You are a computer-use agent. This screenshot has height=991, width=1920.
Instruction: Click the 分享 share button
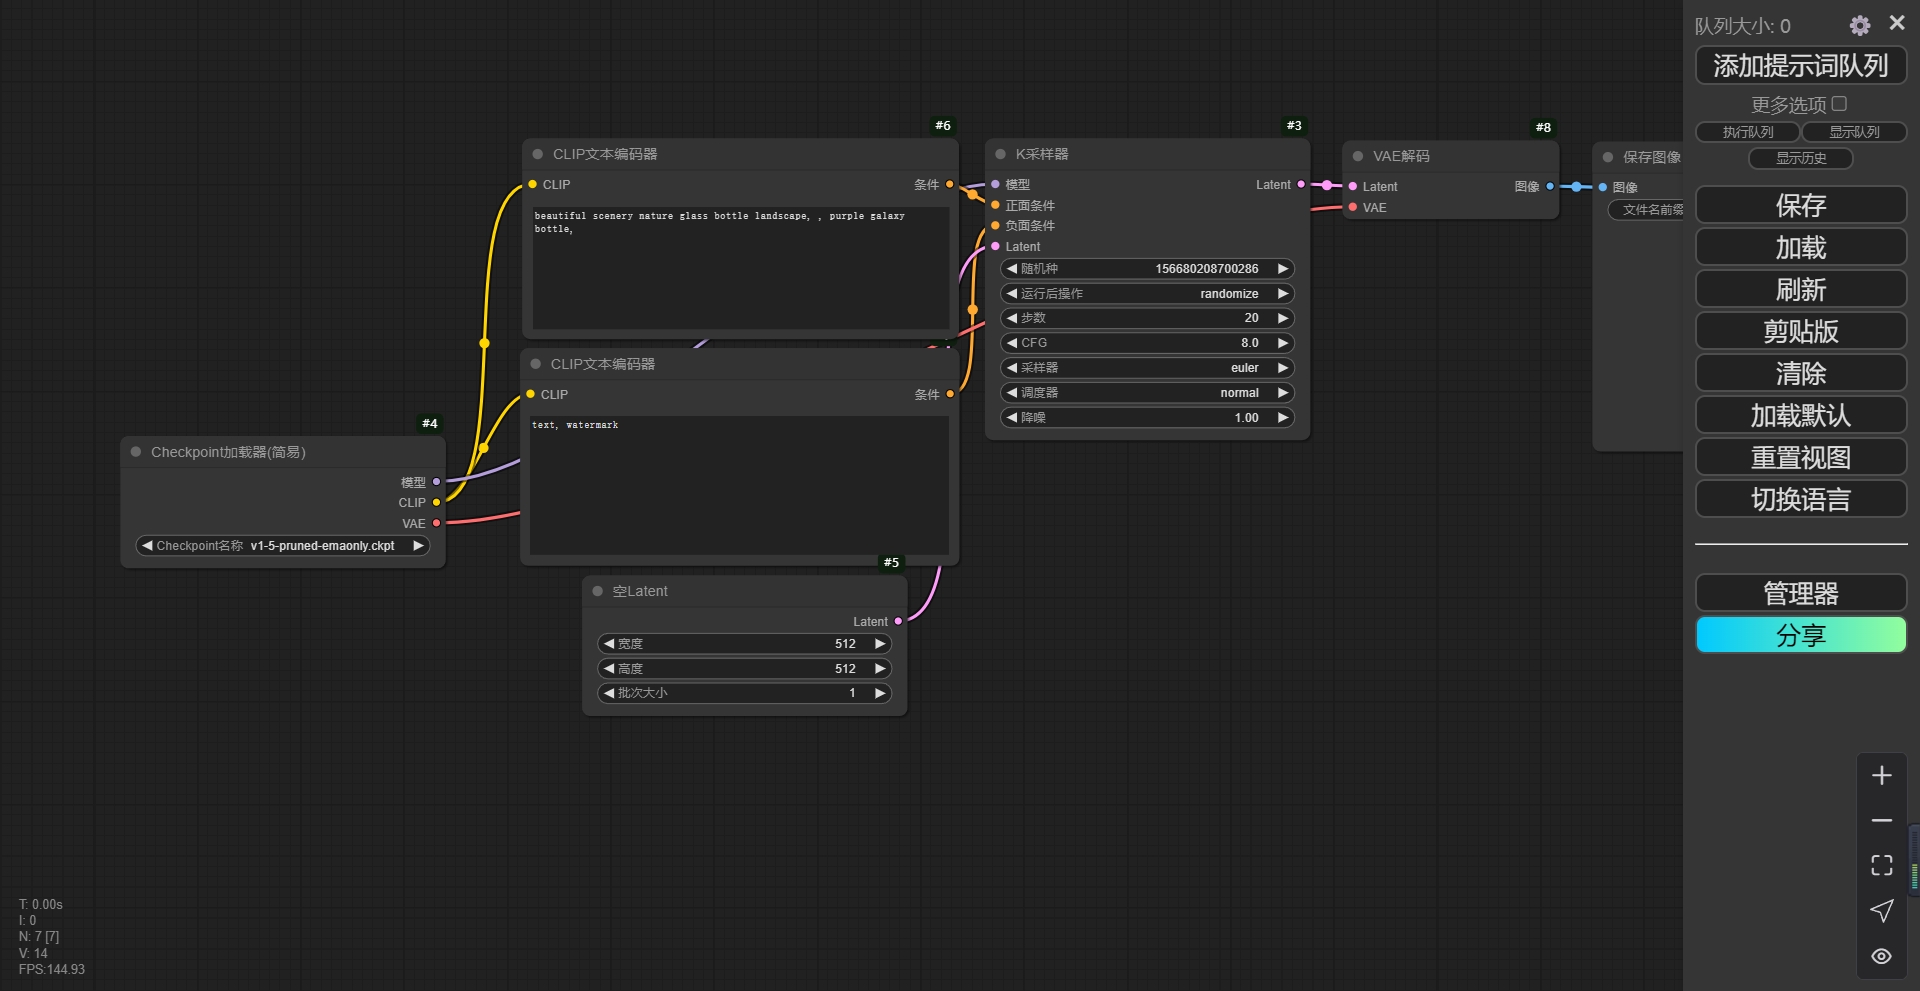(x=1800, y=635)
